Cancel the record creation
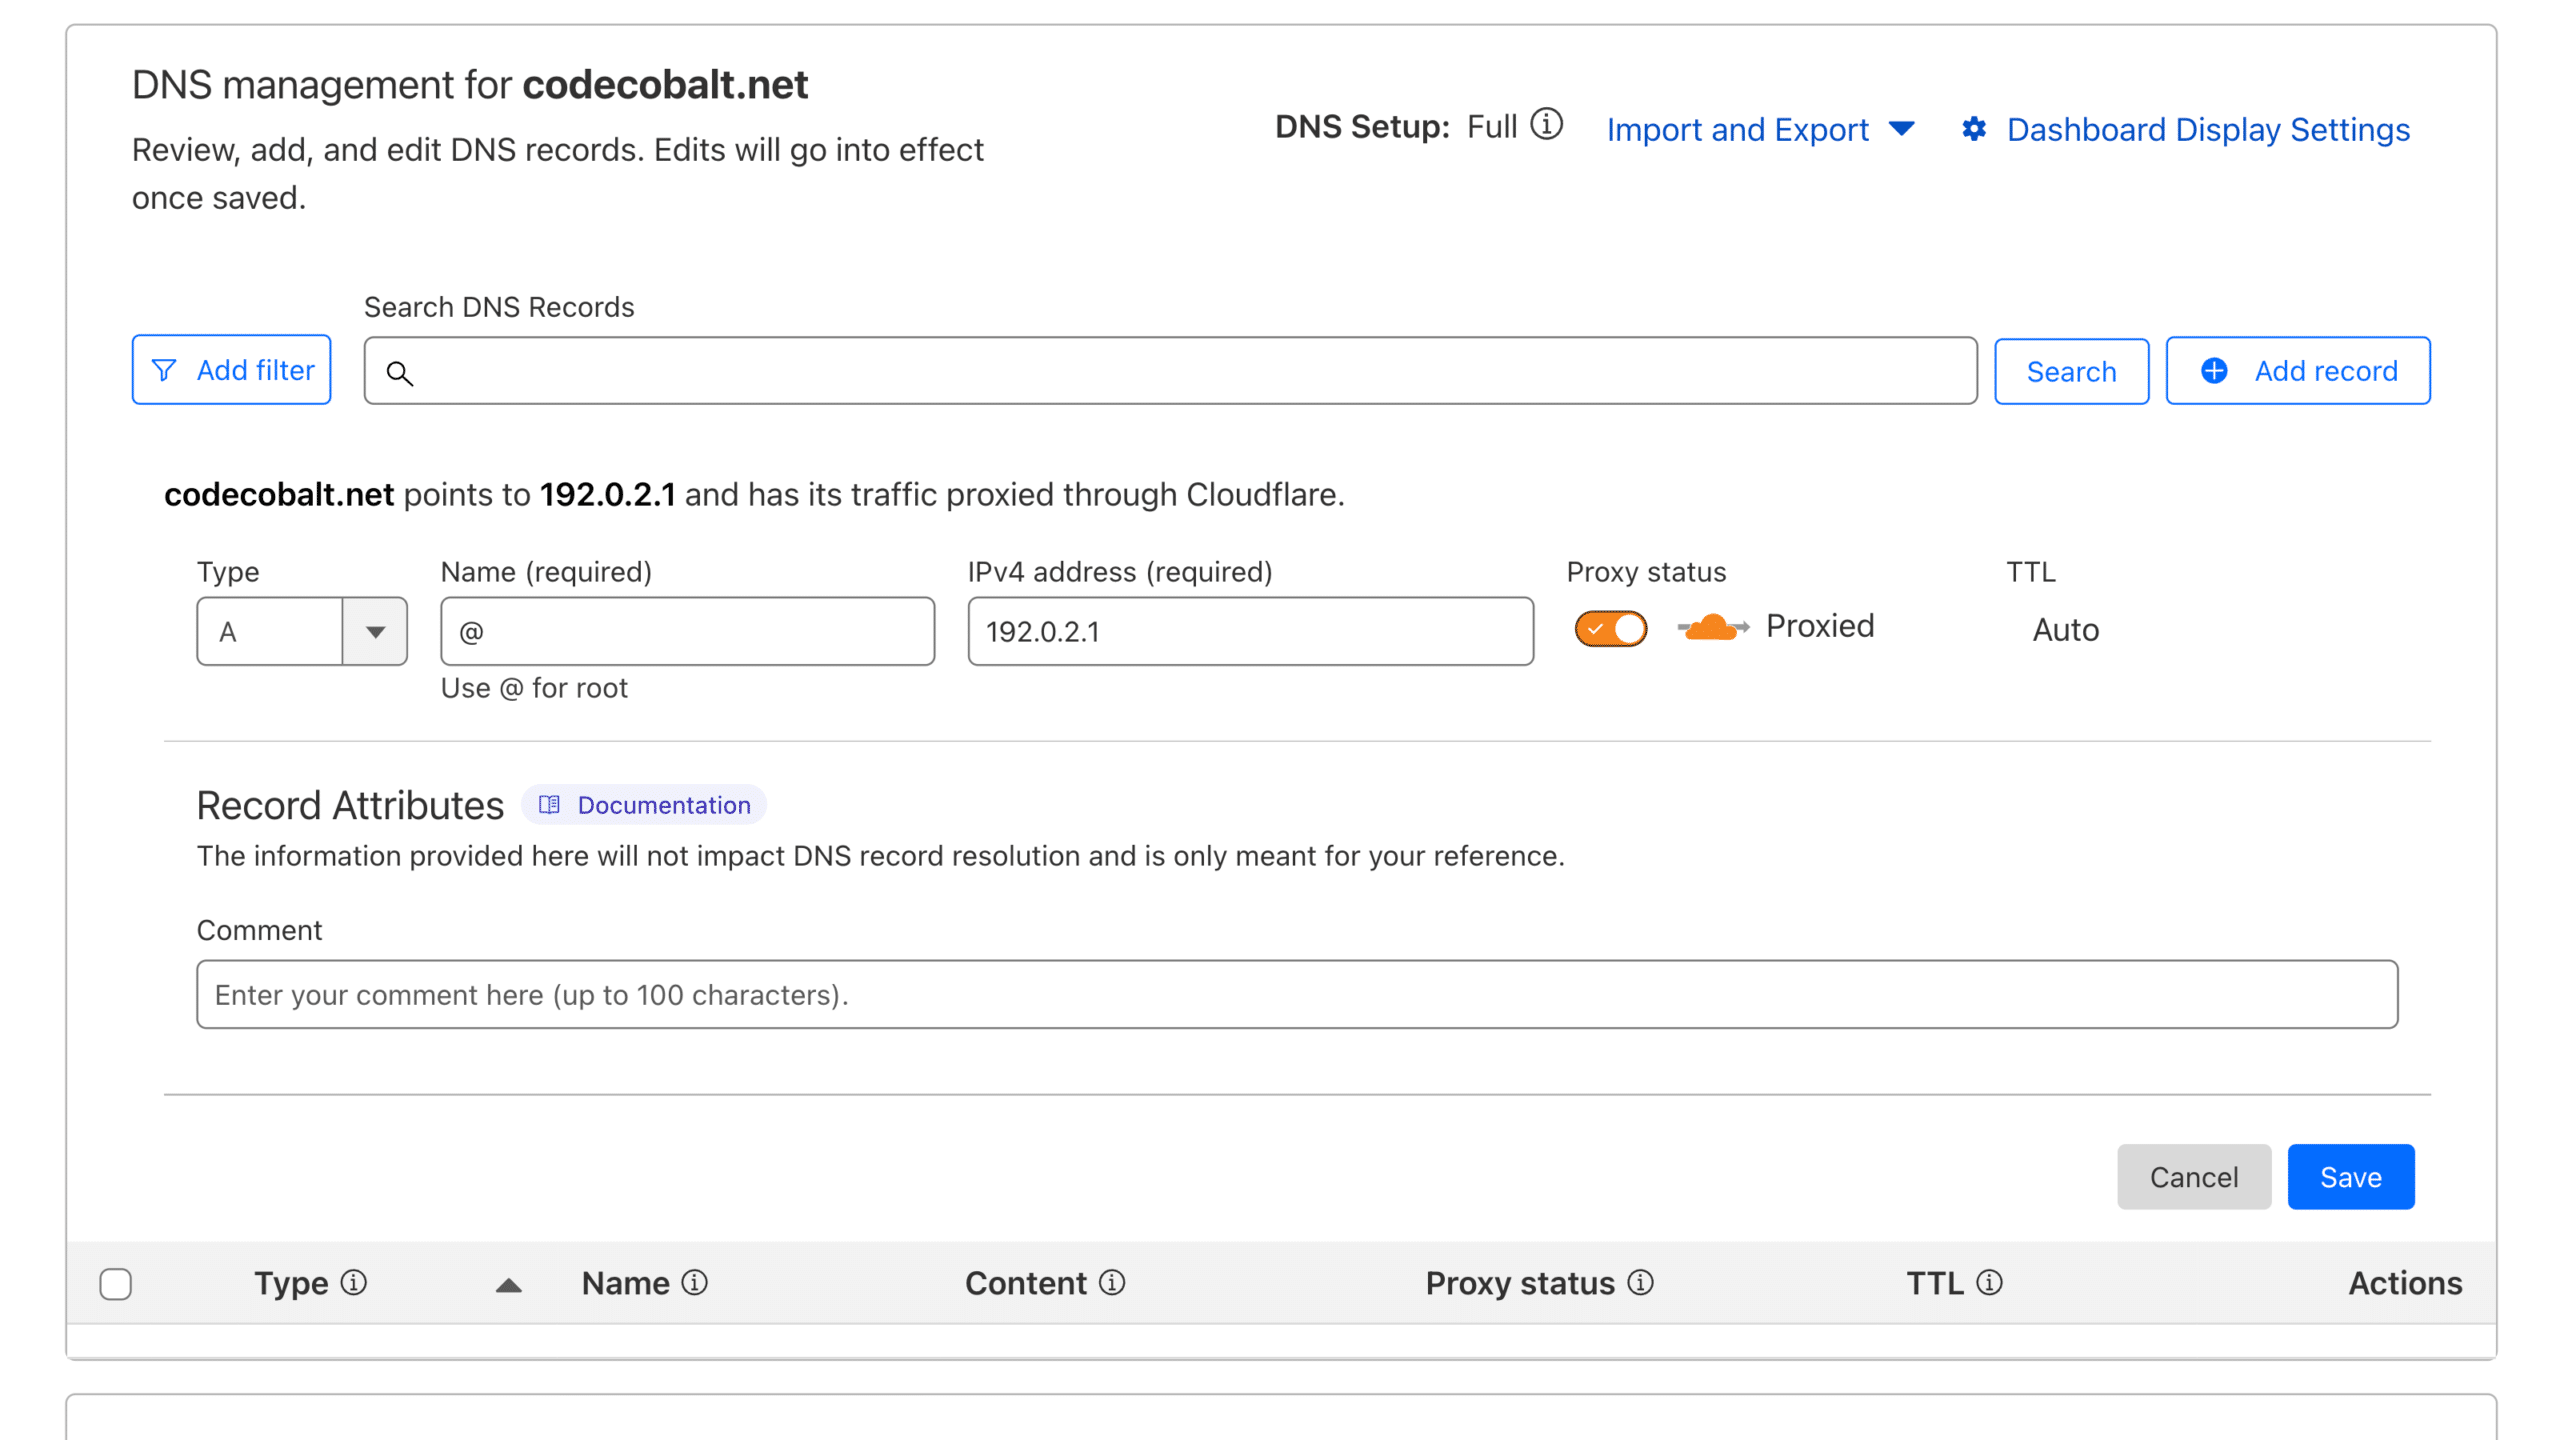 point(2194,1176)
